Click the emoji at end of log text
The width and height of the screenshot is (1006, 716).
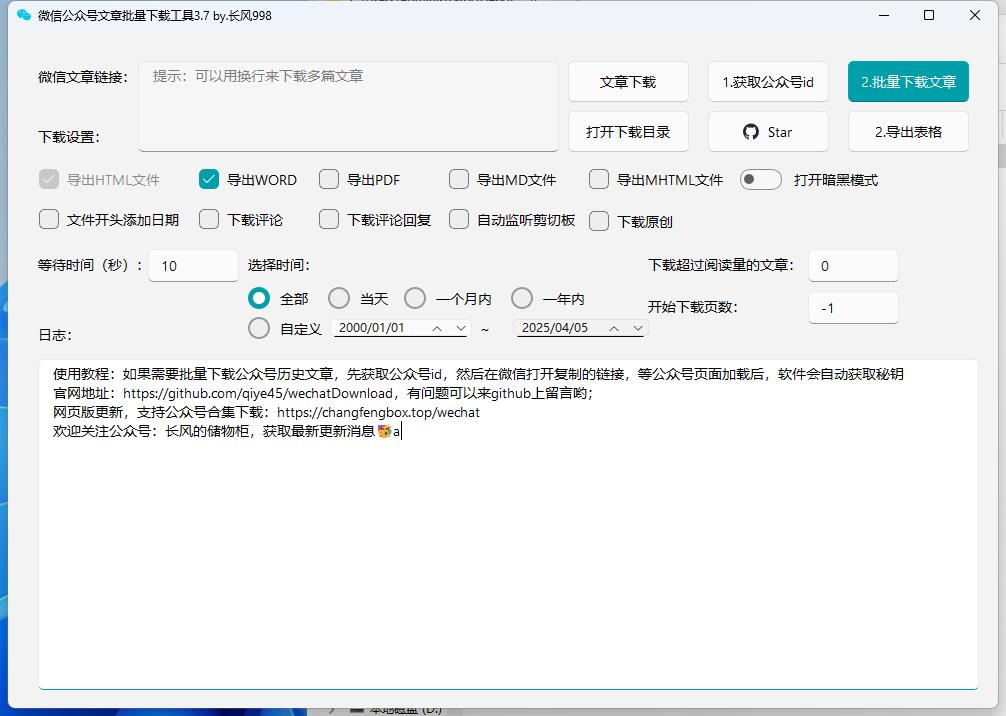[384, 431]
